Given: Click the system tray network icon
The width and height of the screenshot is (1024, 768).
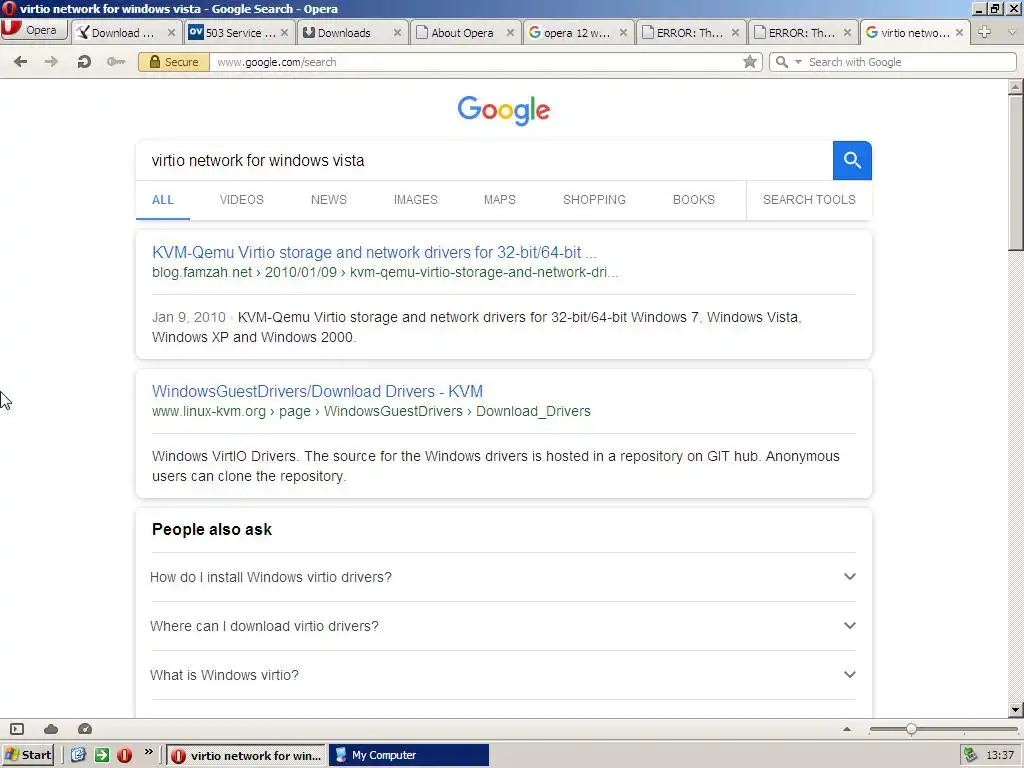Looking at the screenshot, I should [x=970, y=755].
